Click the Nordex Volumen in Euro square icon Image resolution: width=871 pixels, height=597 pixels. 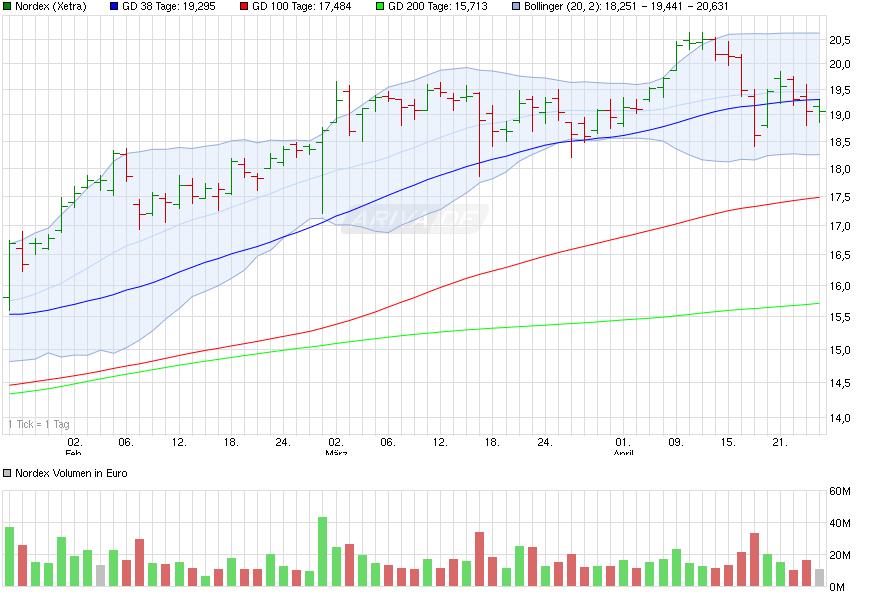pyautogui.click(x=9, y=471)
